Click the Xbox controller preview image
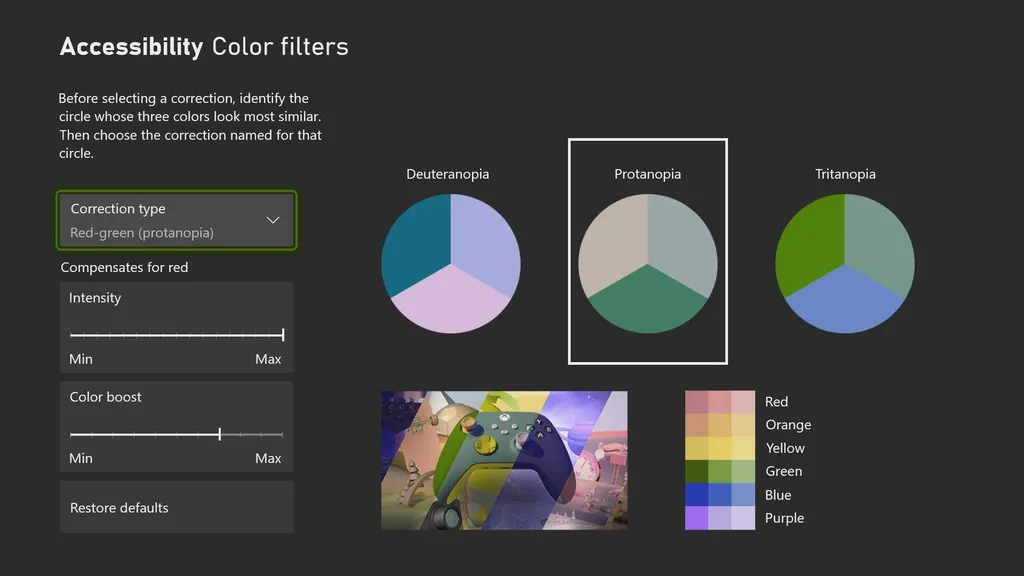The width and height of the screenshot is (1024, 576). point(504,460)
